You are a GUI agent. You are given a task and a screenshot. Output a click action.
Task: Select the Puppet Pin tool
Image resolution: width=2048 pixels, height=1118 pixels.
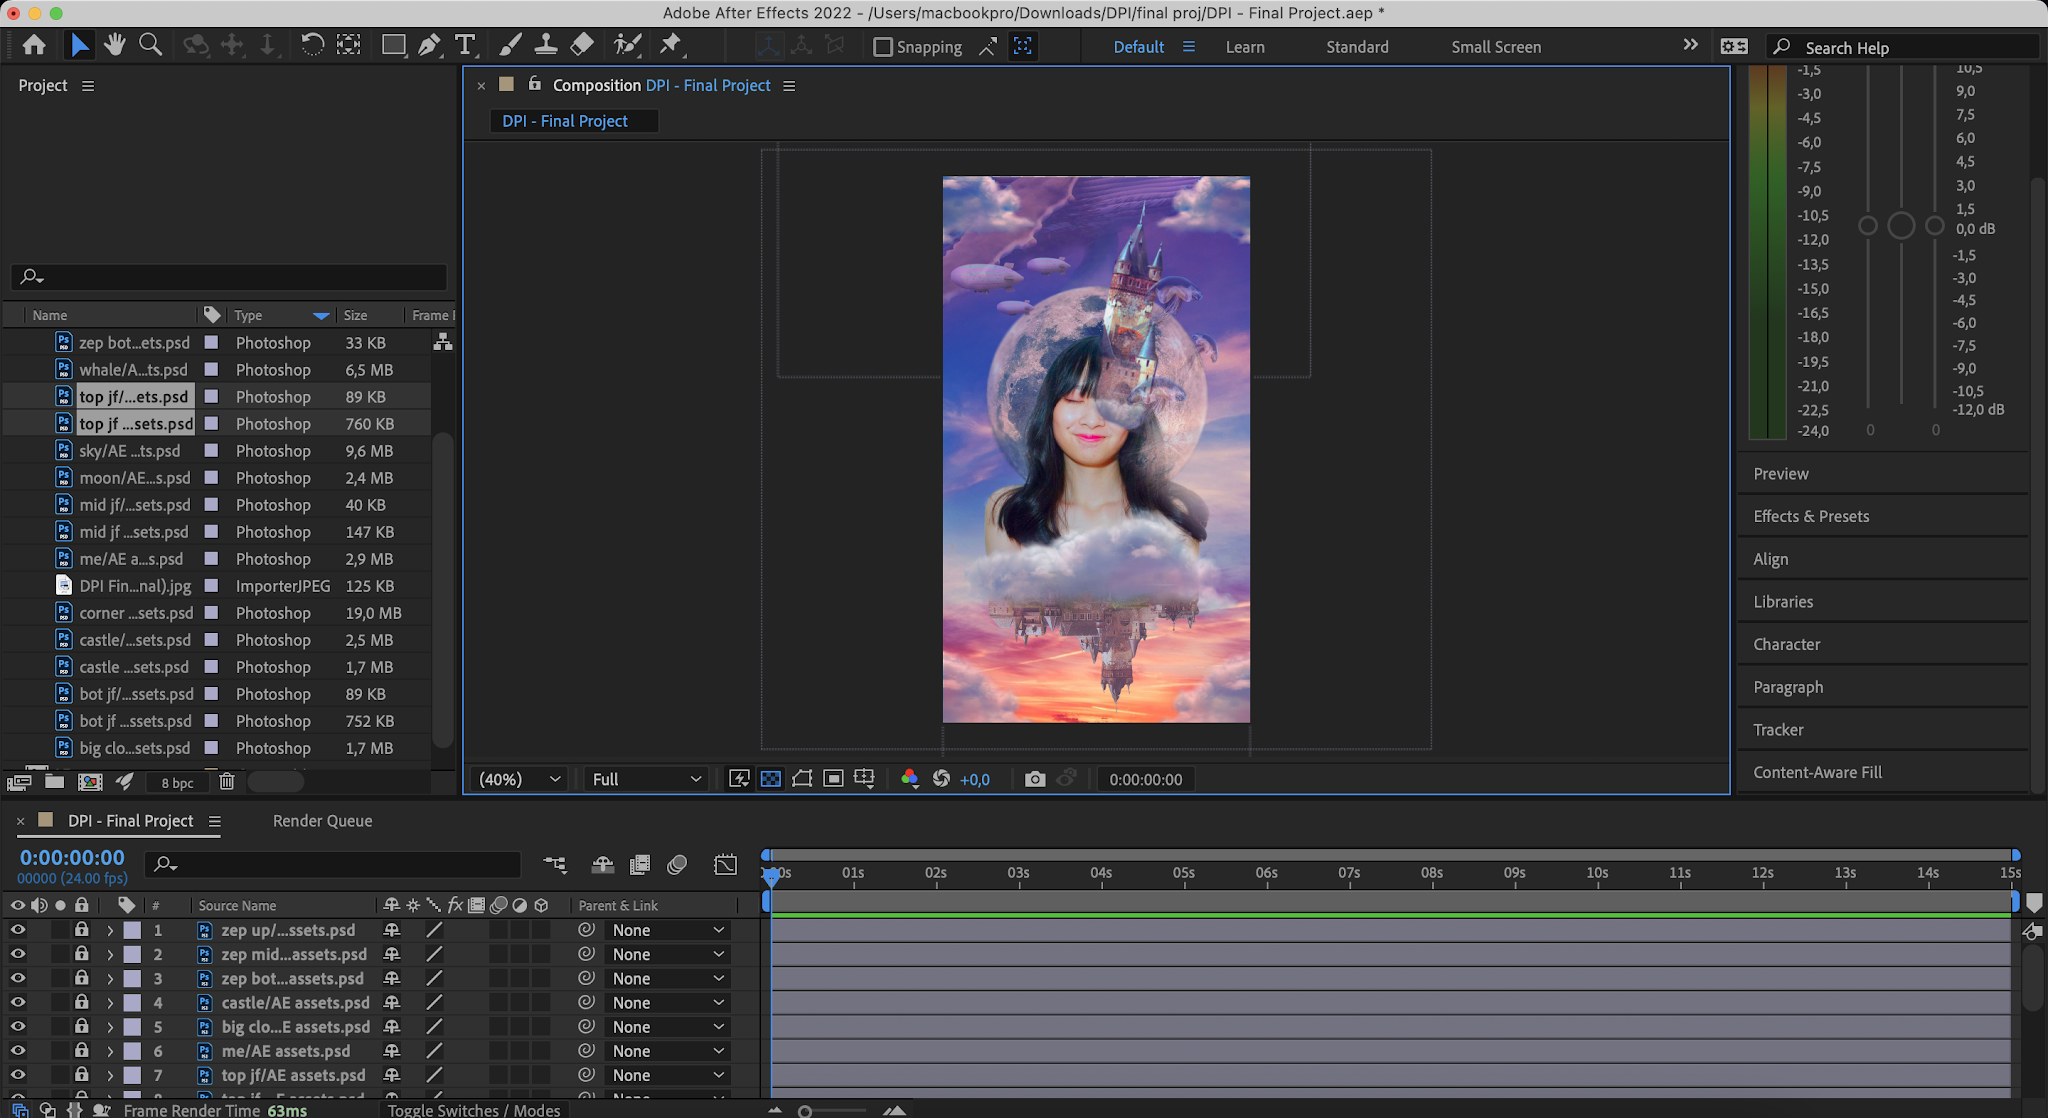[x=670, y=45]
